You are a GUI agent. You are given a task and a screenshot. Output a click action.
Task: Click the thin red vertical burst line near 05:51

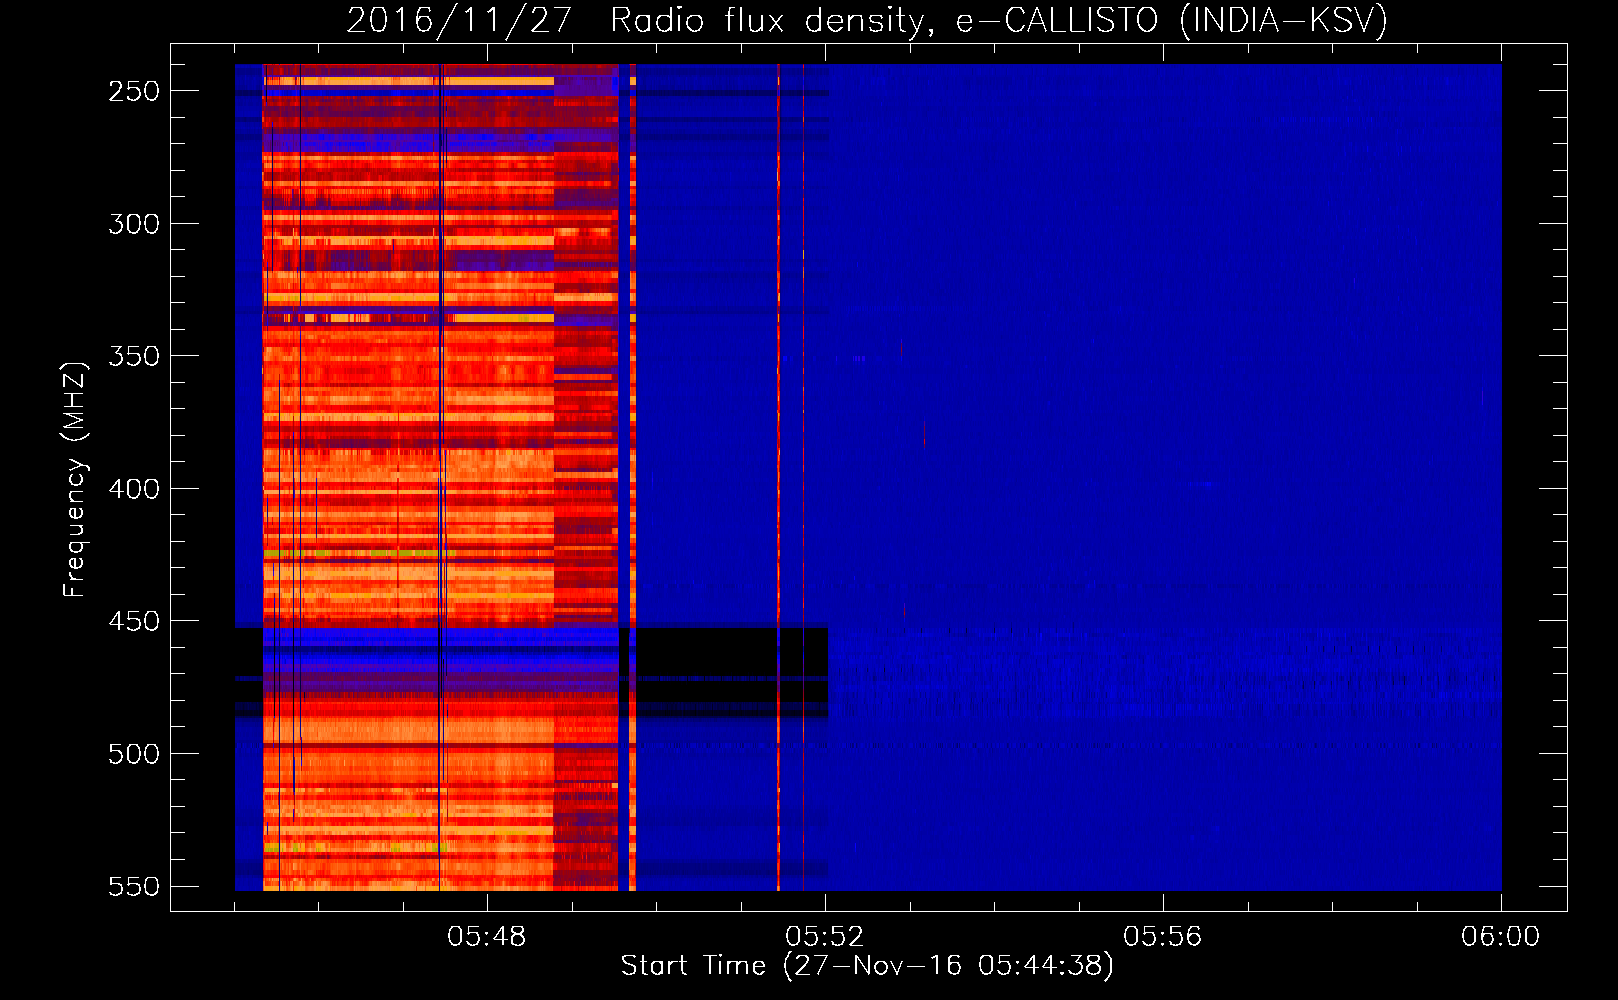(x=778, y=477)
